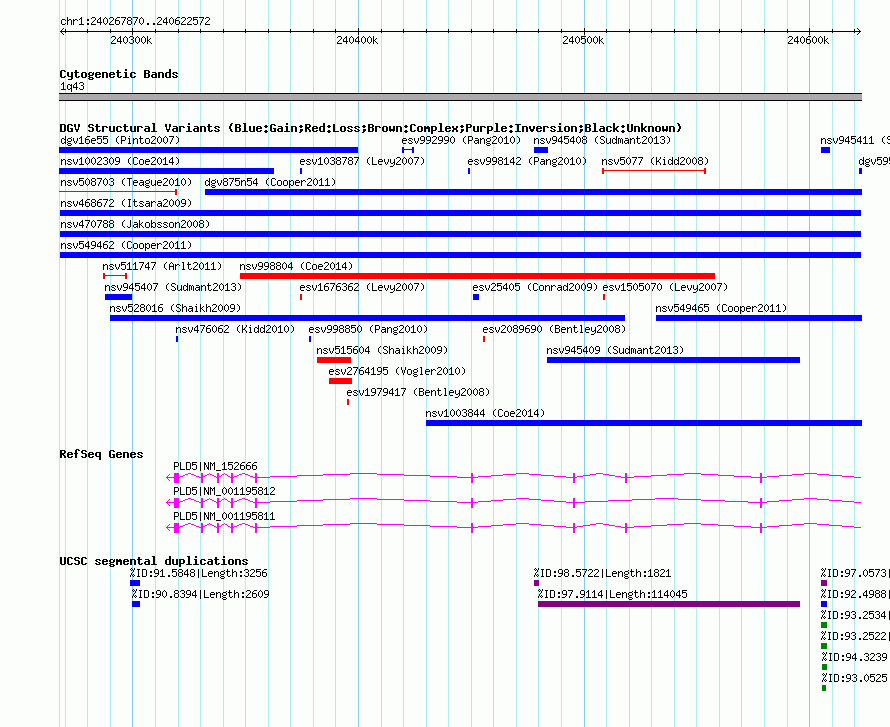Click the nsv511747 (Arlt2011) red variant glyph
This screenshot has width=890, height=727.
(115, 276)
